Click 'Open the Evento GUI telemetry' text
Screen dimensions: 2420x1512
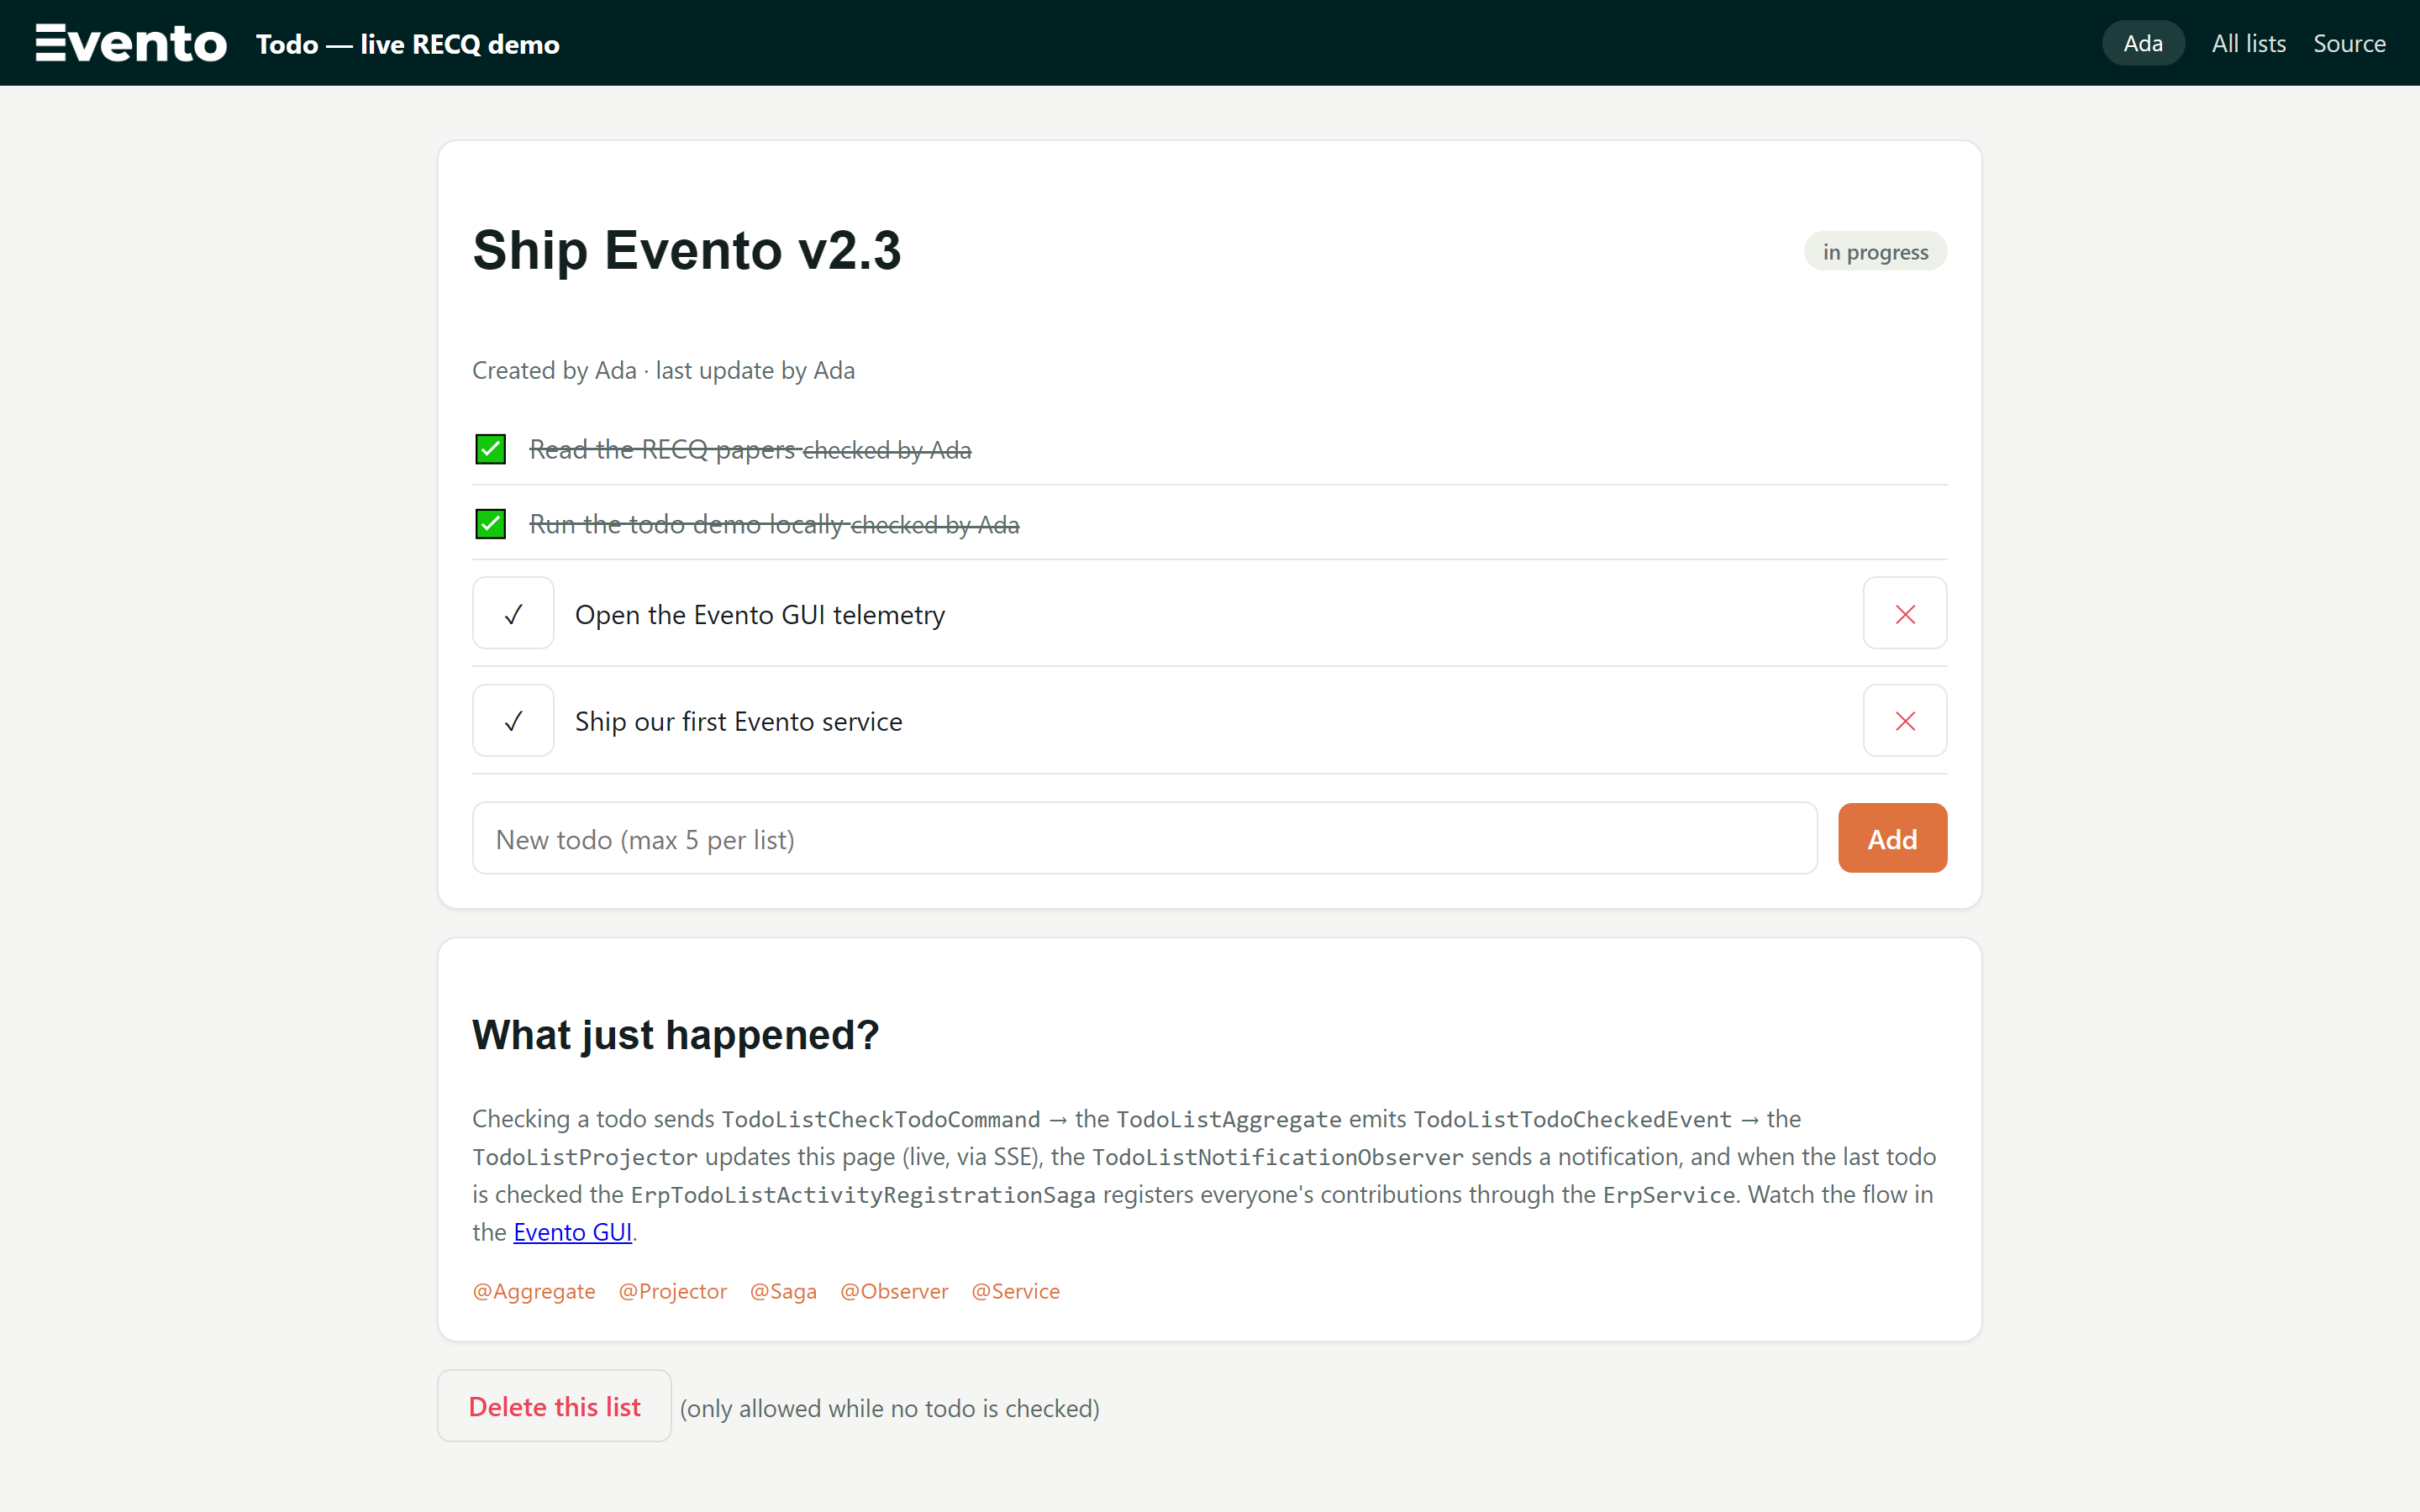click(x=760, y=614)
